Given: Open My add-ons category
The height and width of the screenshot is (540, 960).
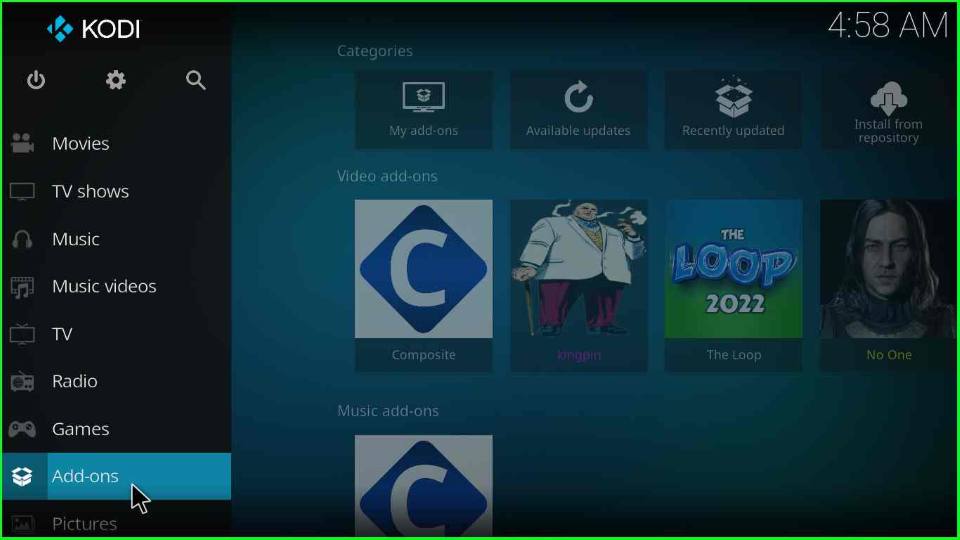Looking at the screenshot, I should click(424, 110).
